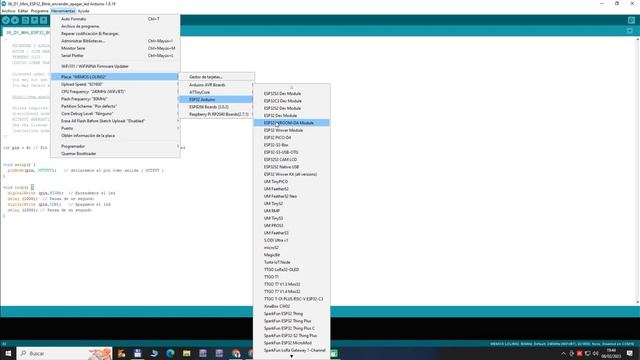Screen dimensions: 640x360
Task: Open Administrar Bibliotecas entry
Action: 115,41
